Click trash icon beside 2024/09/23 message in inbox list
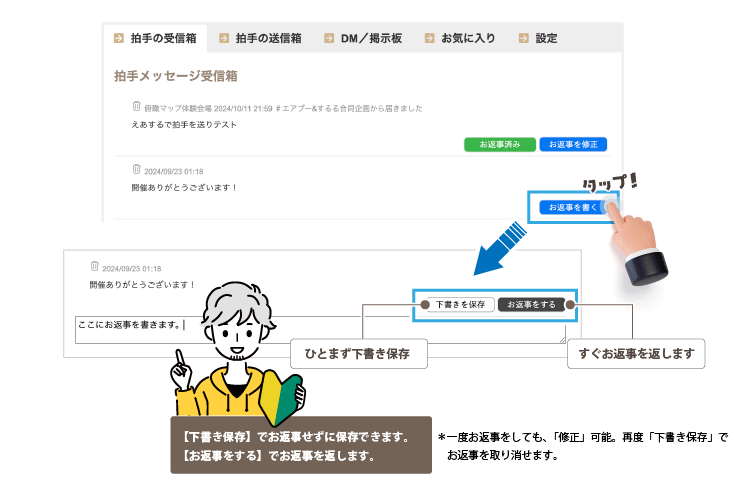This screenshot has width=750, height=486. tap(136, 169)
